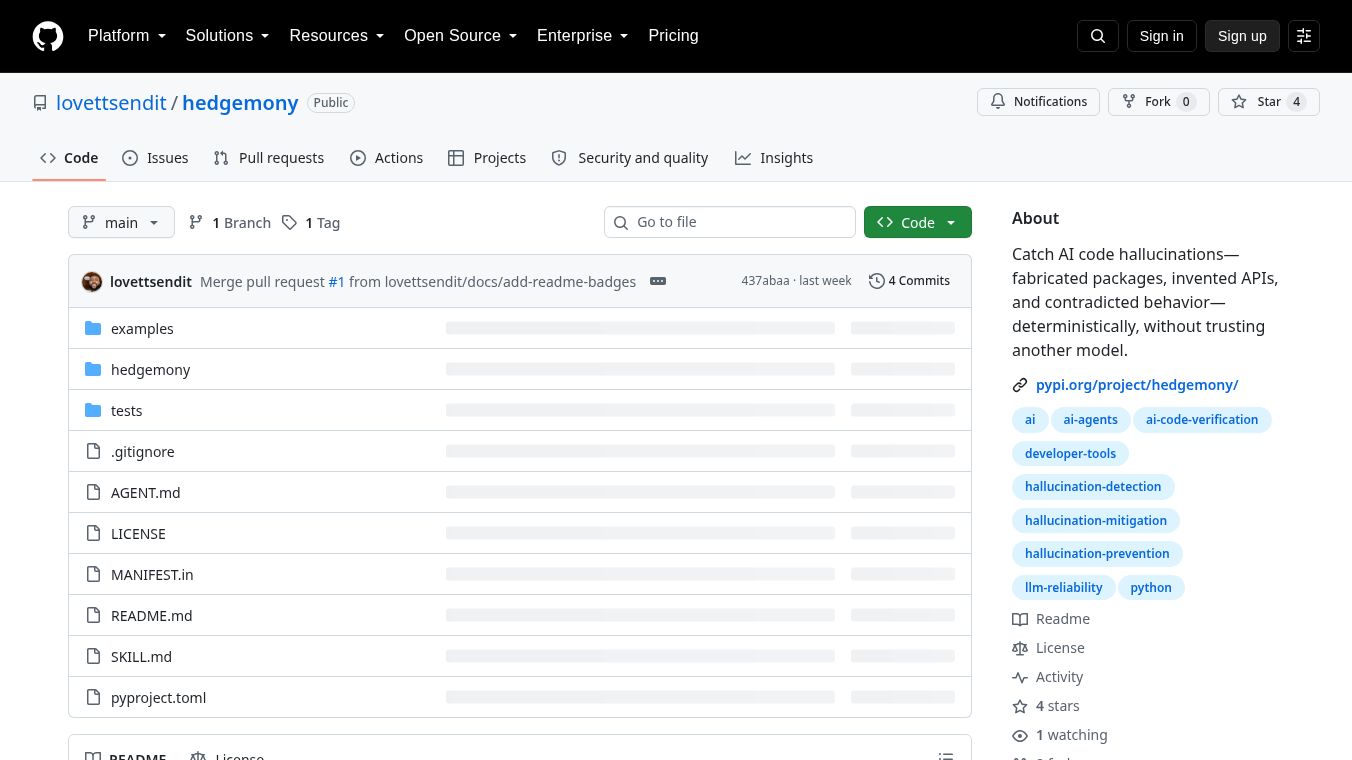
Task: Expand the Resources dropdown menu
Action: [x=337, y=36]
